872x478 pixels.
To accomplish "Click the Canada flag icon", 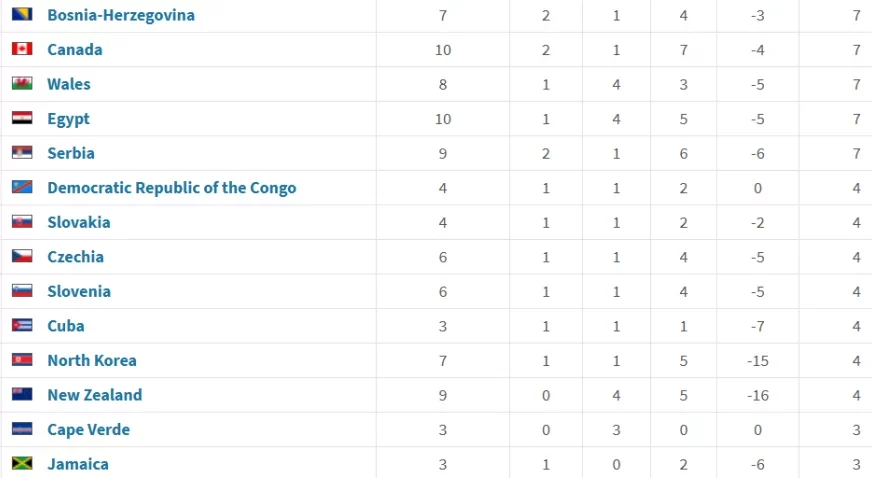I will pos(22,49).
